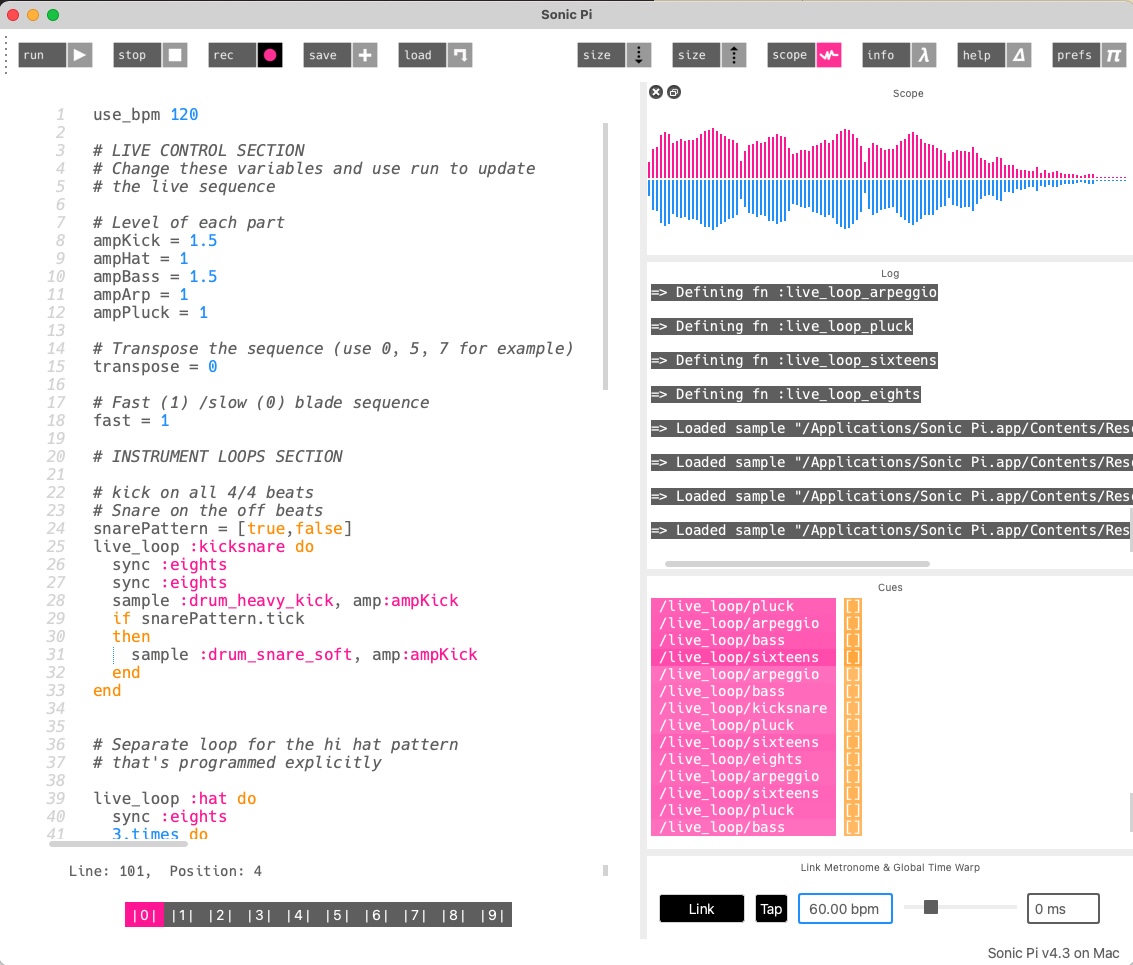Click the help delta icon
This screenshot has height=965, width=1133.
[1019, 55]
